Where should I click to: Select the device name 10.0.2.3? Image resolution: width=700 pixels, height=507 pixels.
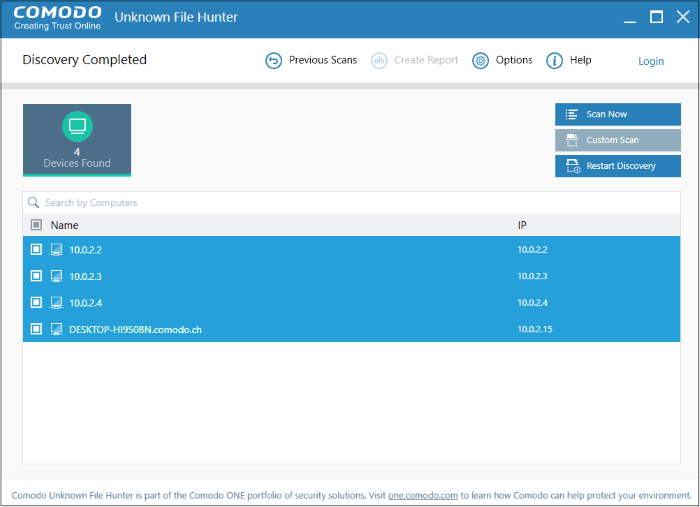tap(85, 276)
